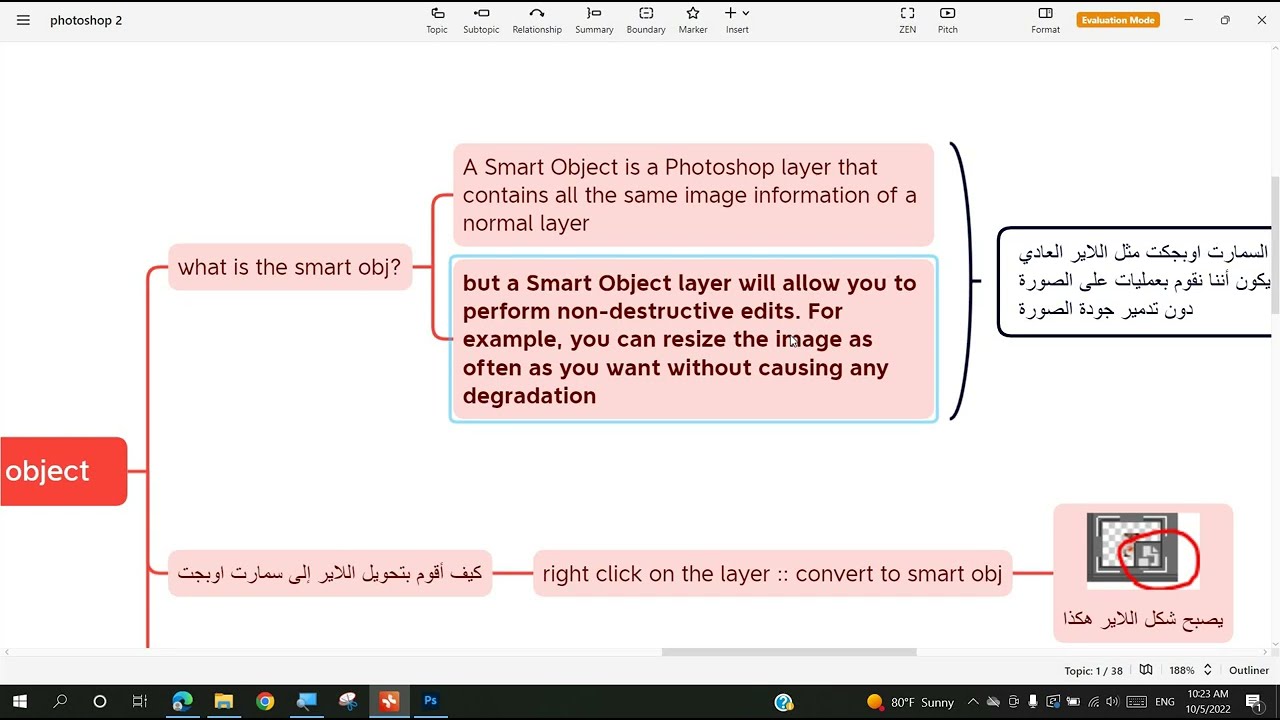Select the Arabic topic 'كيف أقوم بتحويل اللاير'
The height and width of the screenshot is (720, 1280).
pos(330,573)
